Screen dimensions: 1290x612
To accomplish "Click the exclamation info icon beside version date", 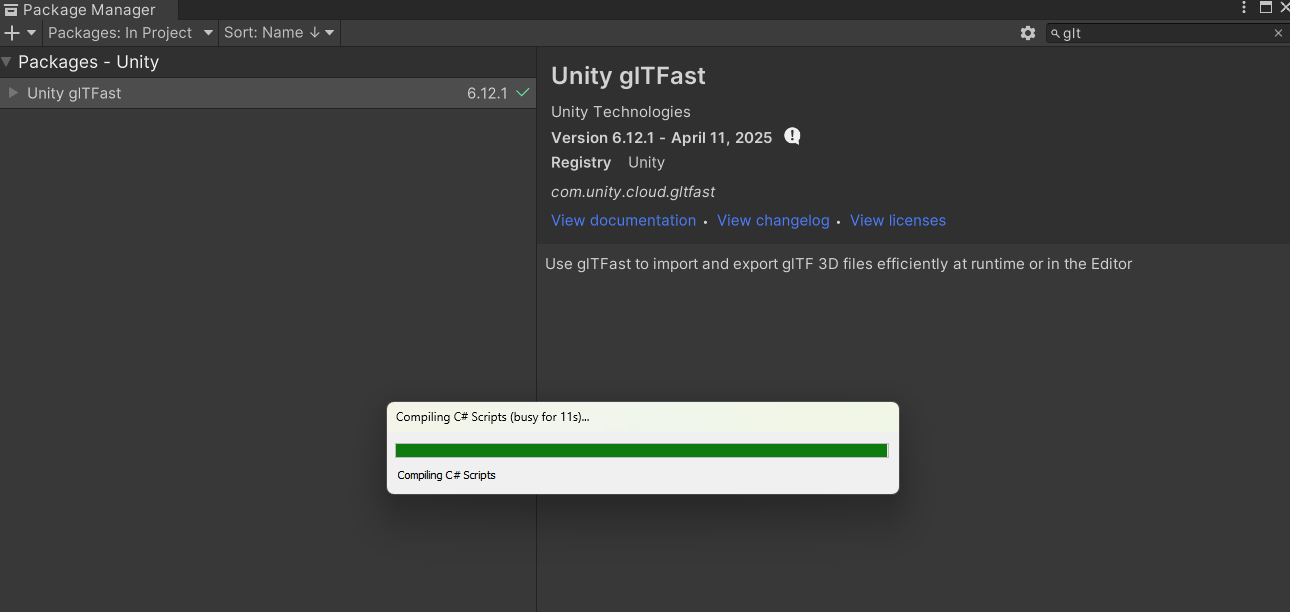I will tap(792, 136).
